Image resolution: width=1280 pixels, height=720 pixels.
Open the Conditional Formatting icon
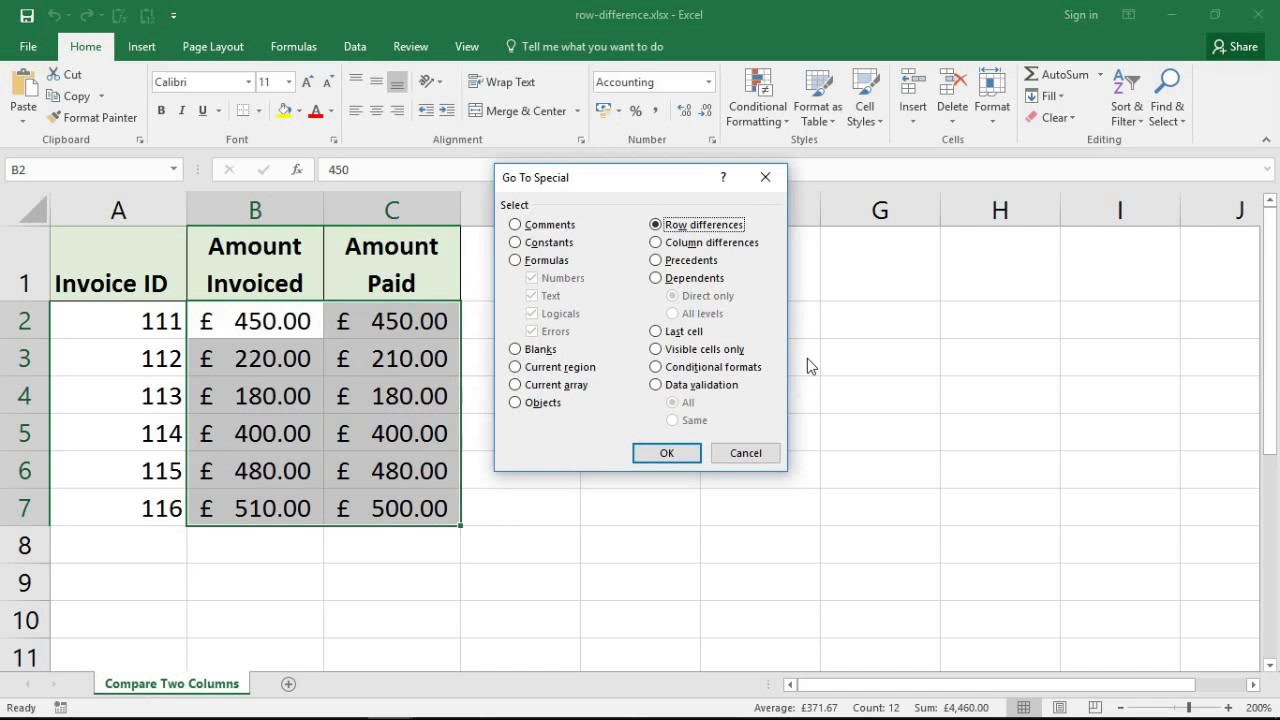point(758,84)
